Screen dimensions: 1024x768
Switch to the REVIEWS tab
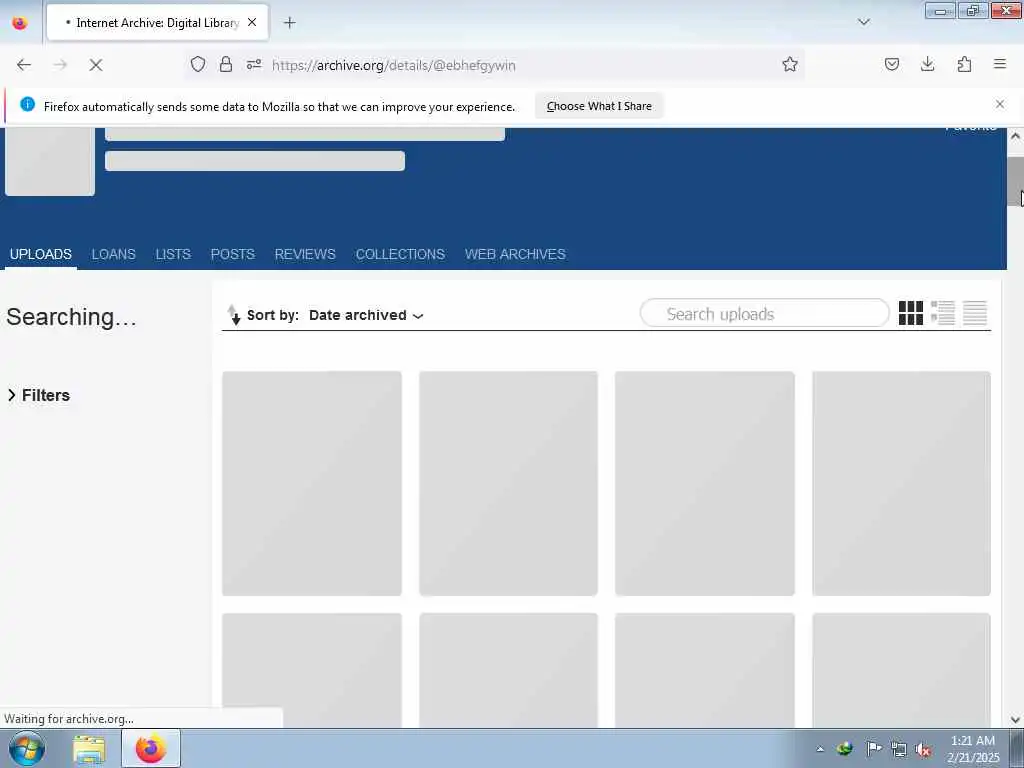pyautogui.click(x=305, y=254)
